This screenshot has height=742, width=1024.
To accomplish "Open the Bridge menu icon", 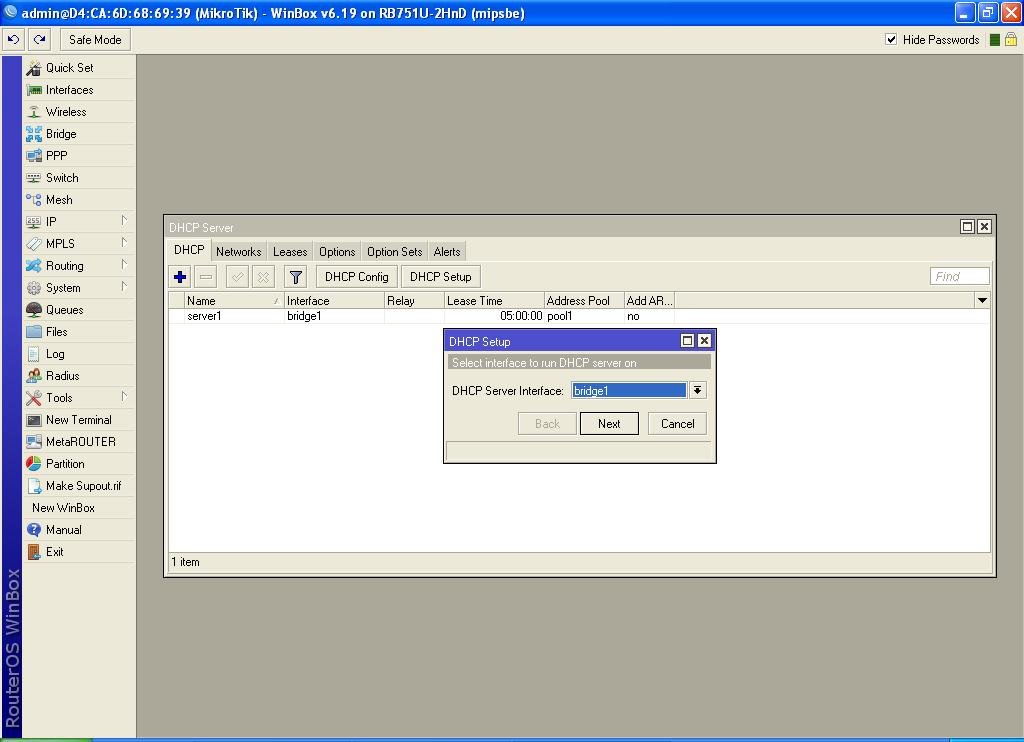I will (x=34, y=134).
